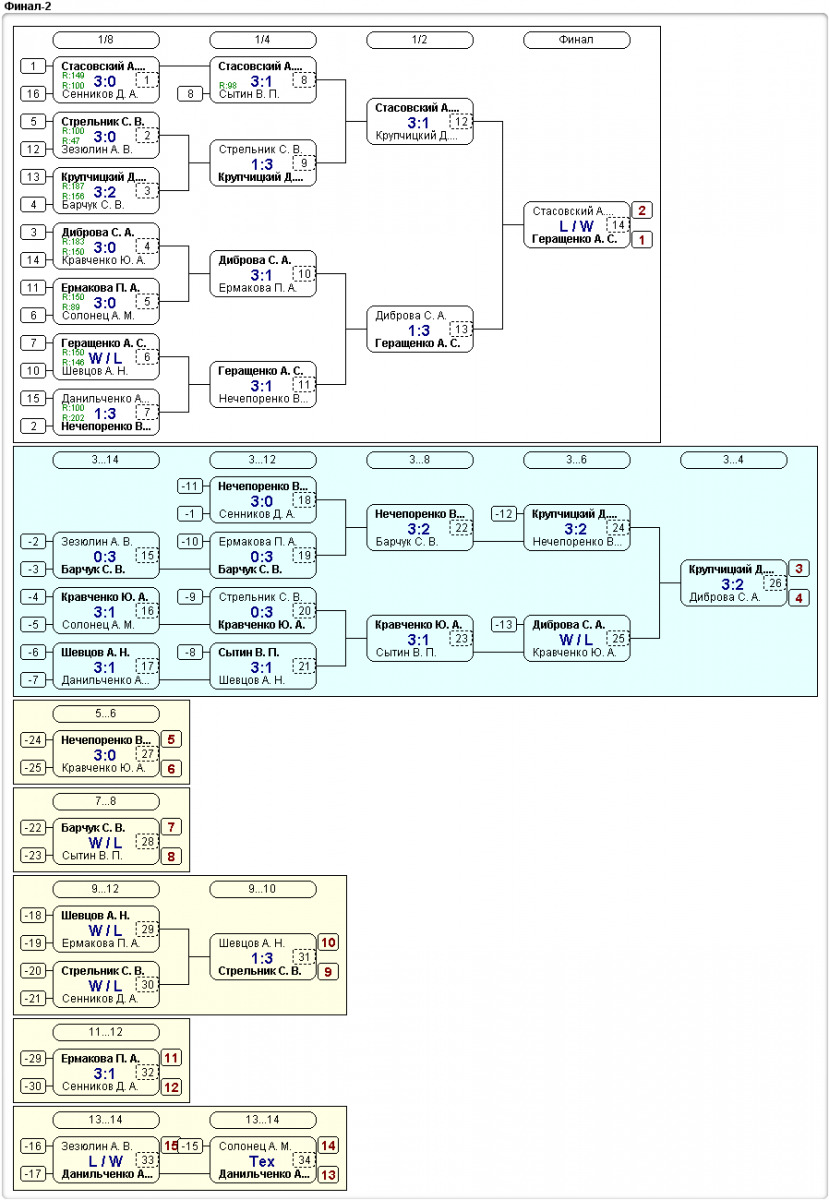This screenshot has width=829, height=1200.
Task: Click the 1/8 round header
Action: pos(106,40)
